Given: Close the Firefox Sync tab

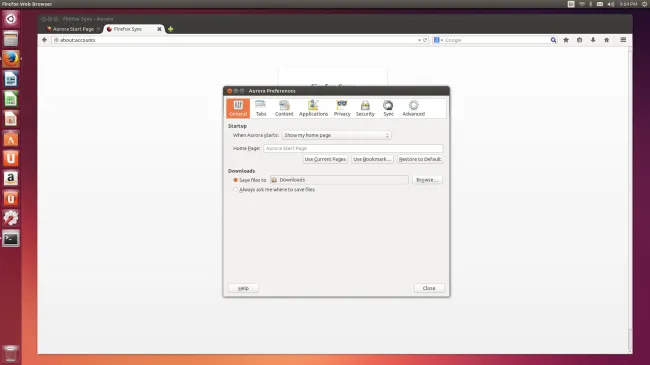Looking at the screenshot, I should (x=159, y=29).
